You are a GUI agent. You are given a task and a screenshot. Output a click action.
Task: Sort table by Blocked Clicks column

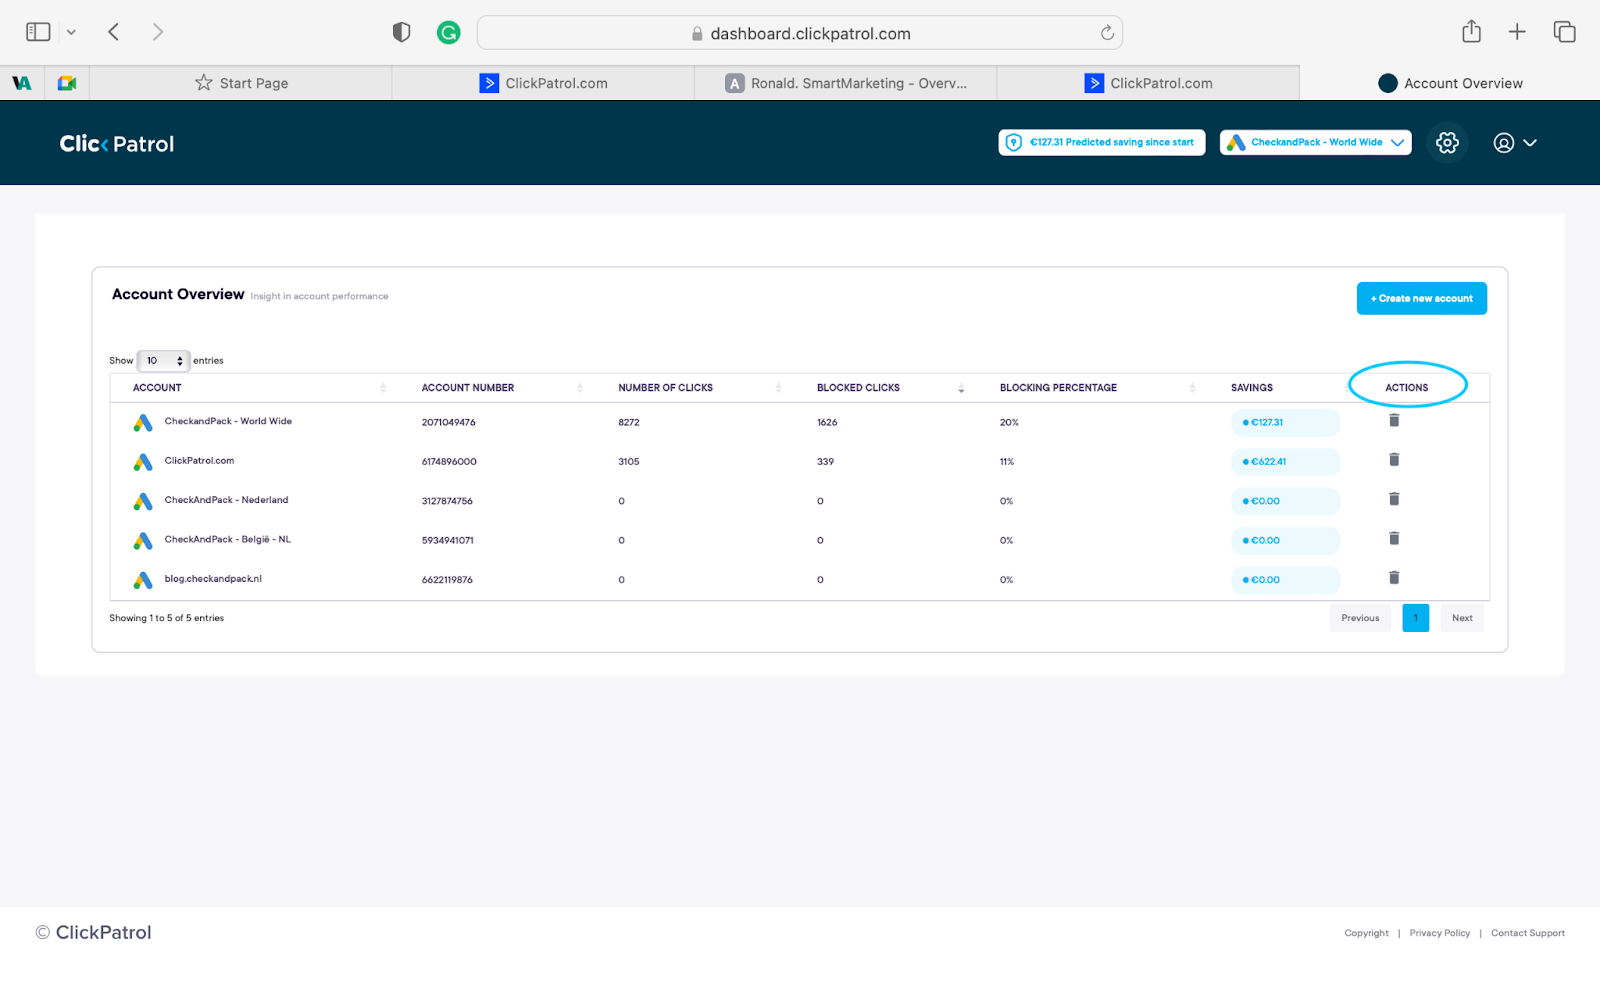click(x=858, y=388)
